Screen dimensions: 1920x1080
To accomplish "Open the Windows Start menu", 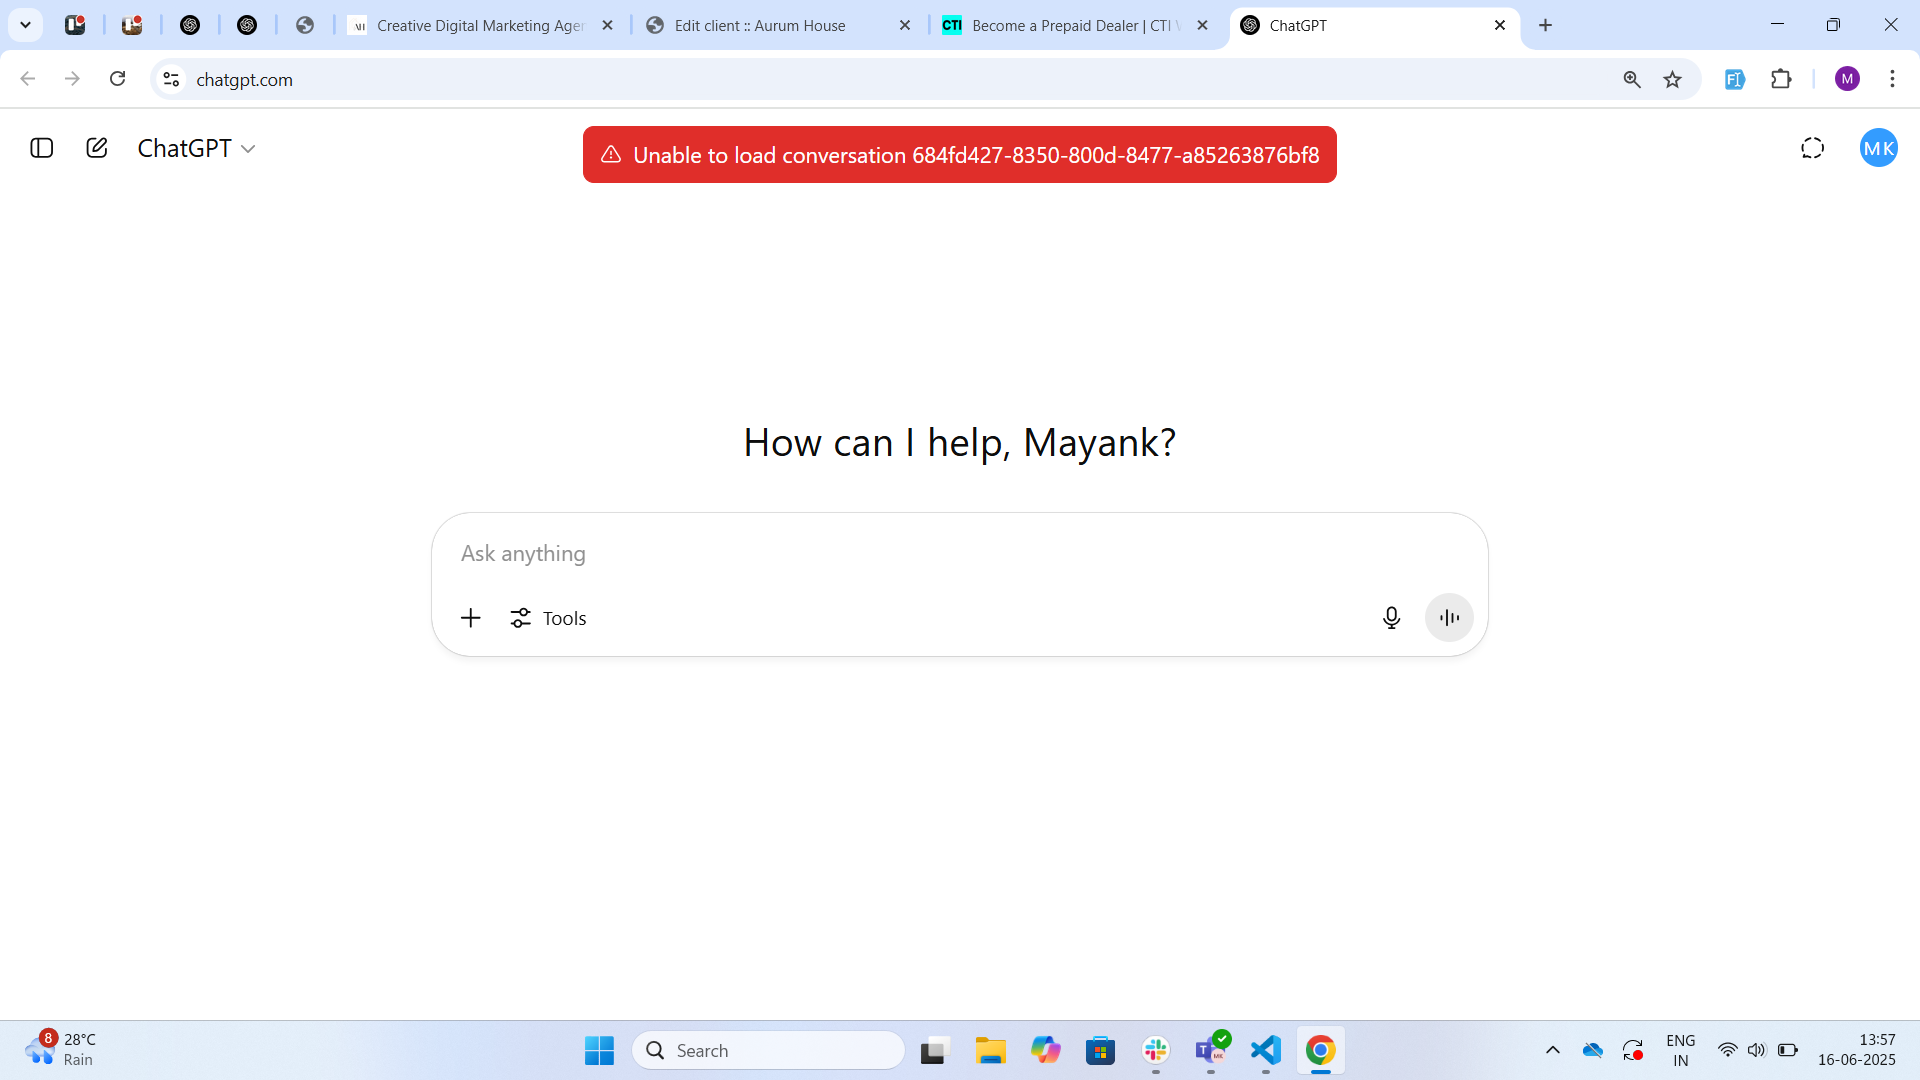I will [x=599, y=1051].
